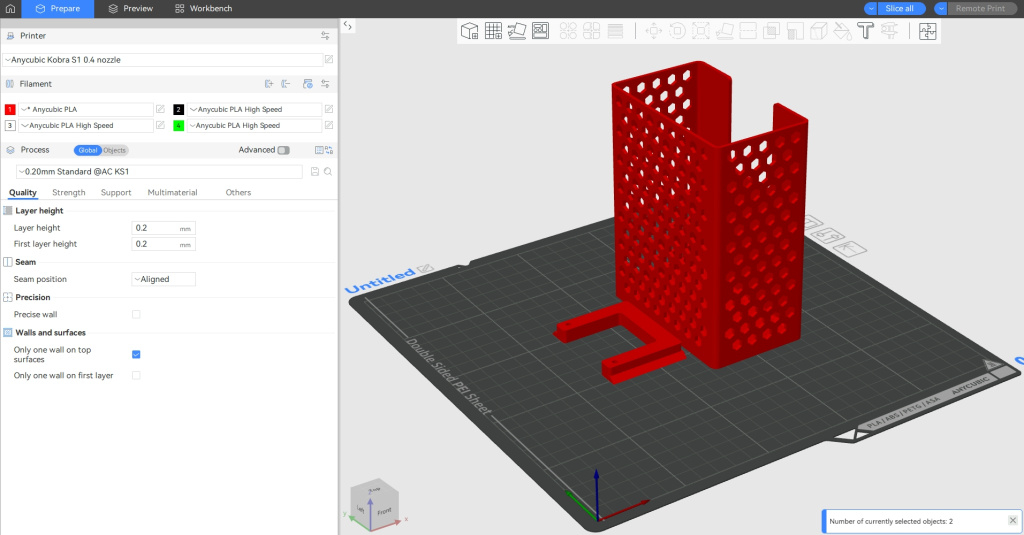The image size is (1024, 535).
Task: Click the Add plate grid icon
Action: (493, 31)
